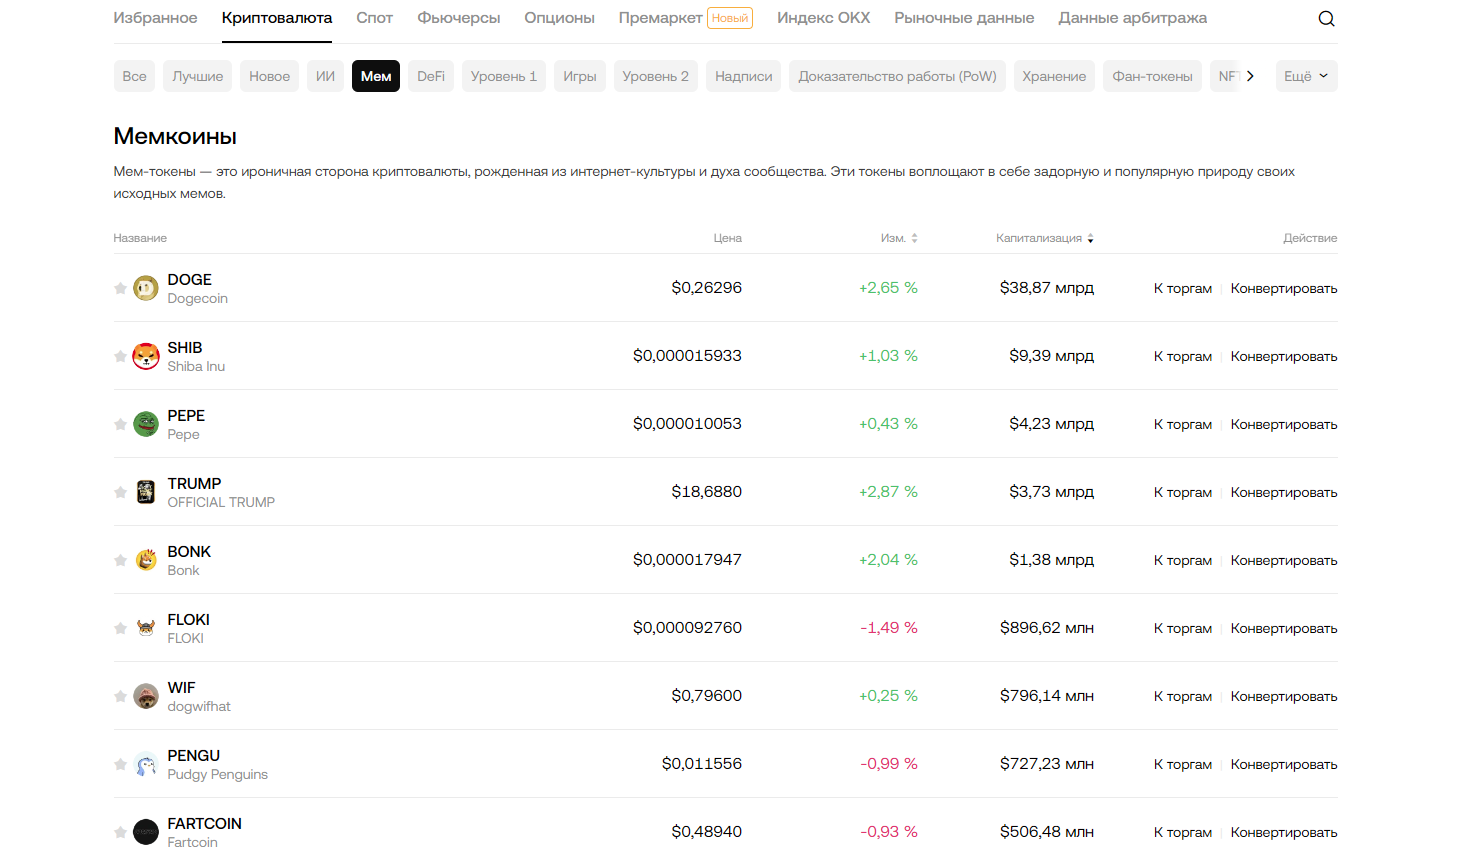Favorite FLOKI with its star
This screenshot has width=1465, height=856.
click(120, 628)
